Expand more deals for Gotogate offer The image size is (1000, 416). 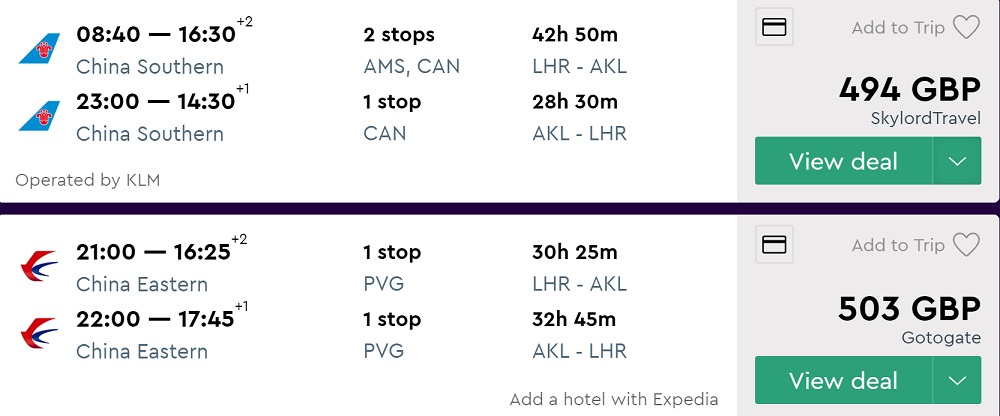[957, 381]
